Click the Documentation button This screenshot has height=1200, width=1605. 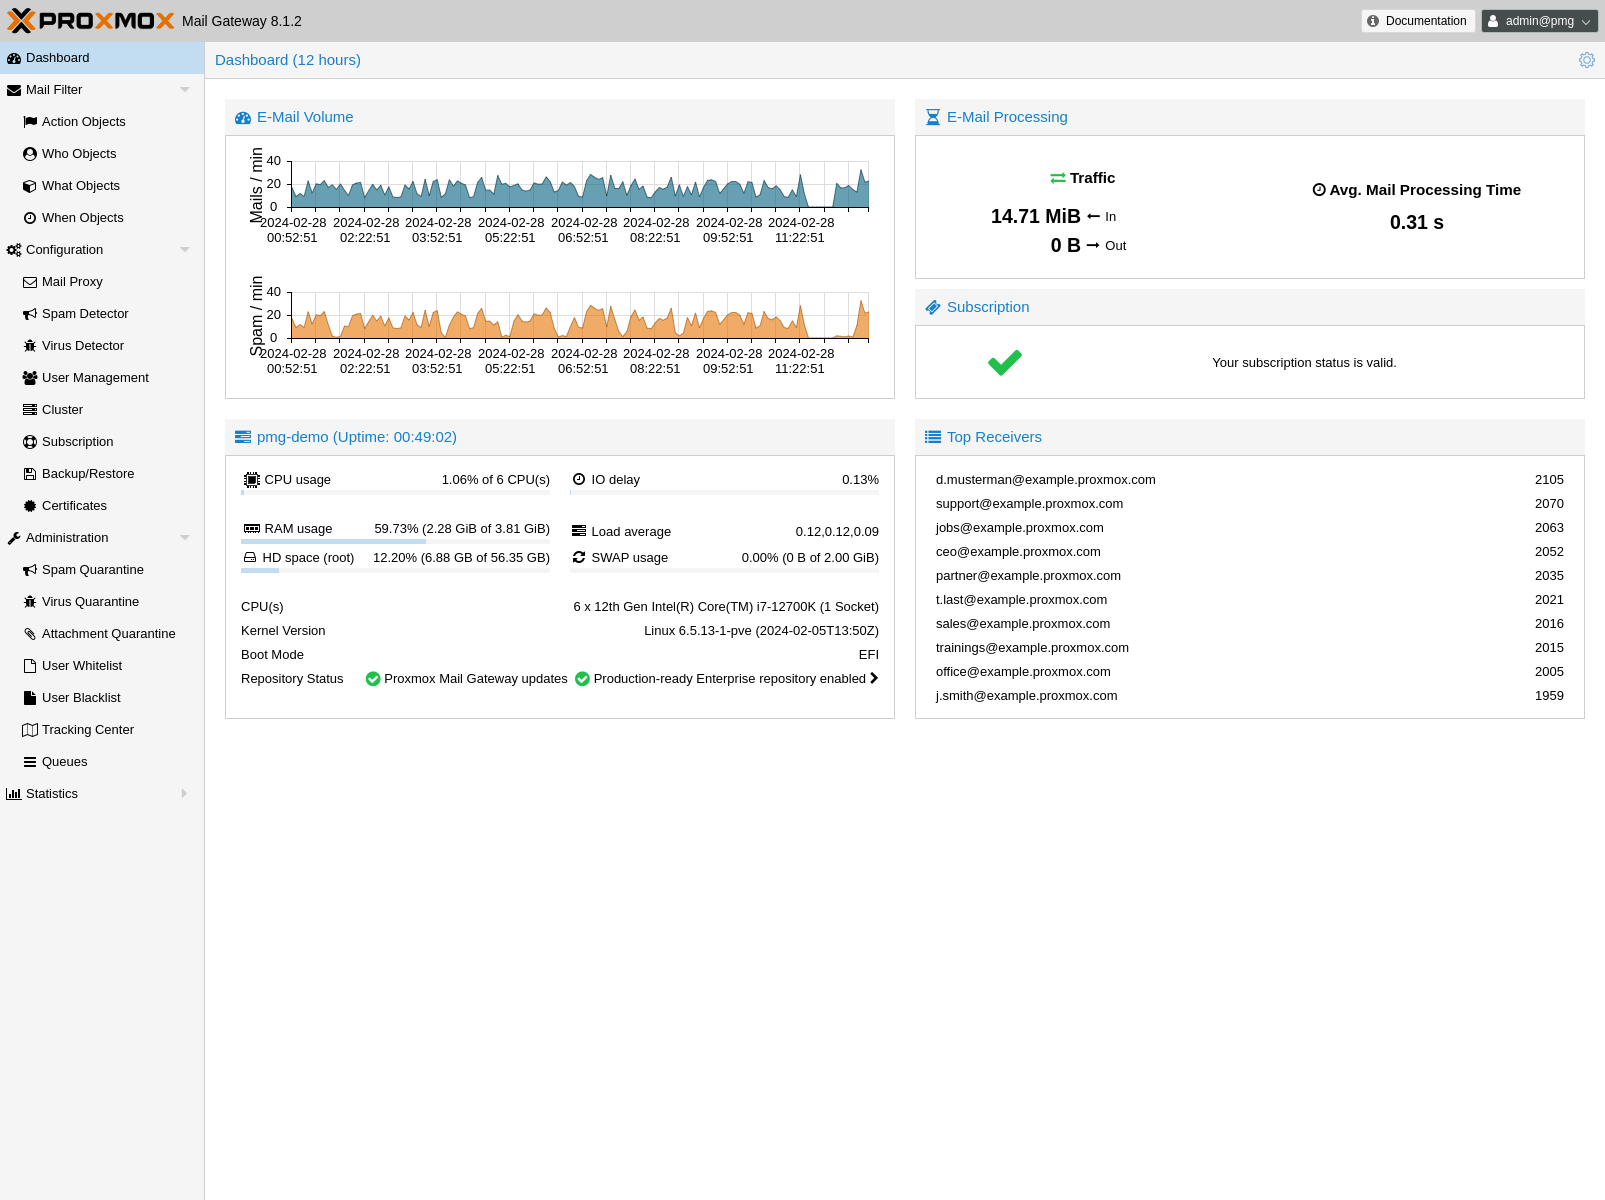[x=1417, y=21]
